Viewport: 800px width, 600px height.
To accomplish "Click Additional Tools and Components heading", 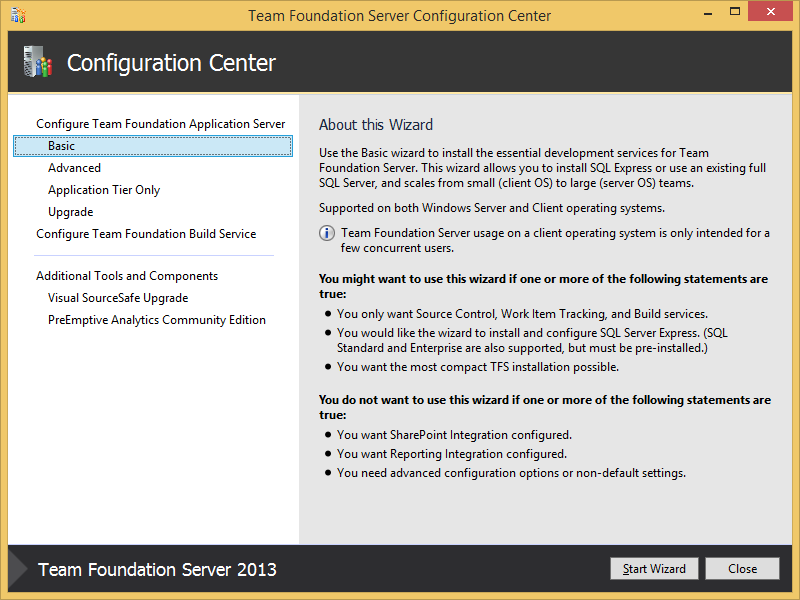I will [127, 276].
